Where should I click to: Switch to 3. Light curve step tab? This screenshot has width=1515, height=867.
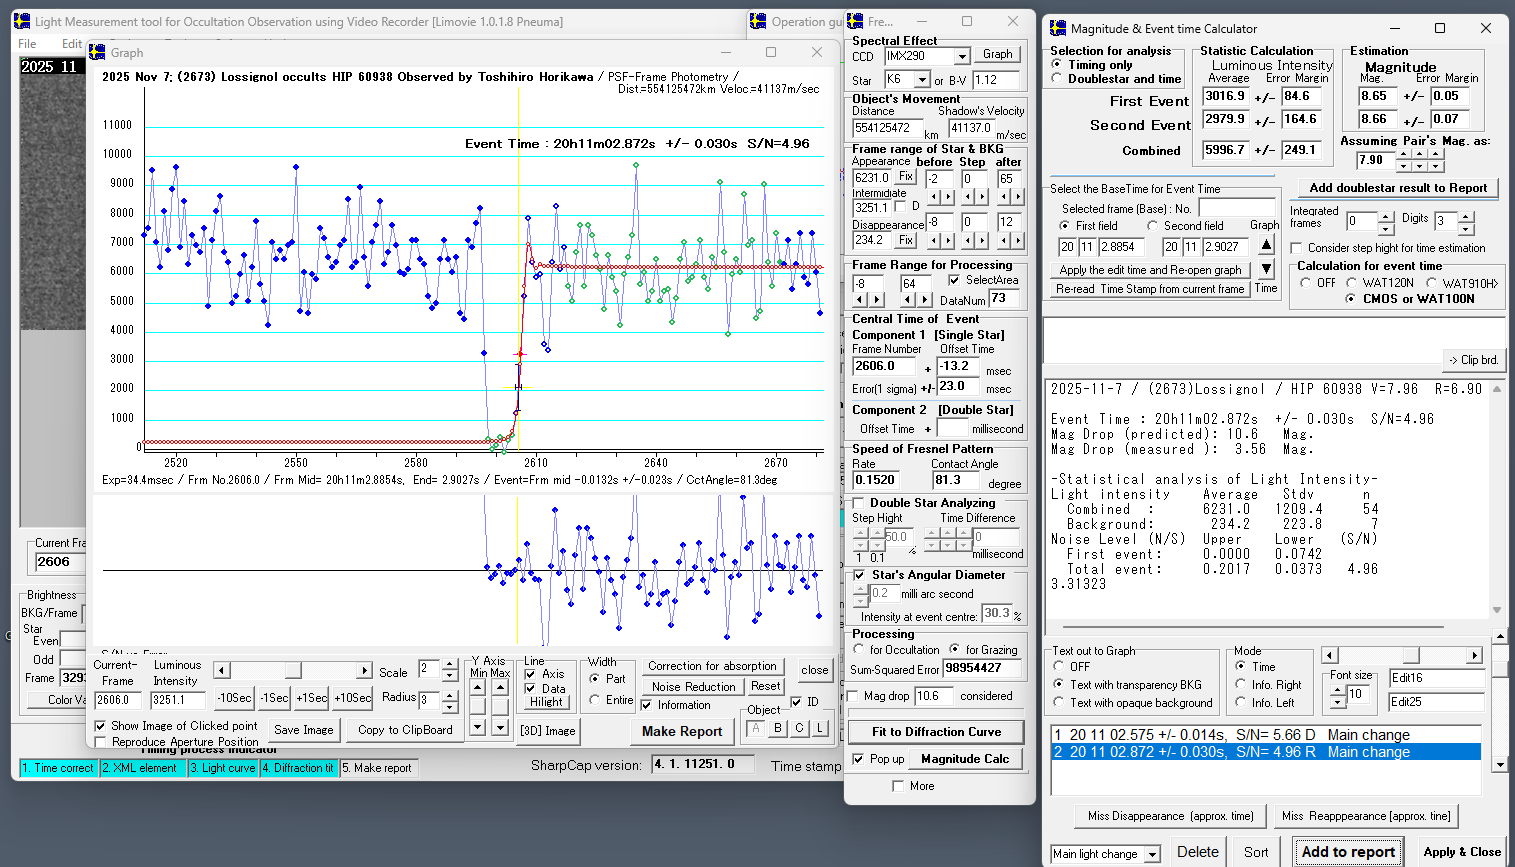point(223,768)
